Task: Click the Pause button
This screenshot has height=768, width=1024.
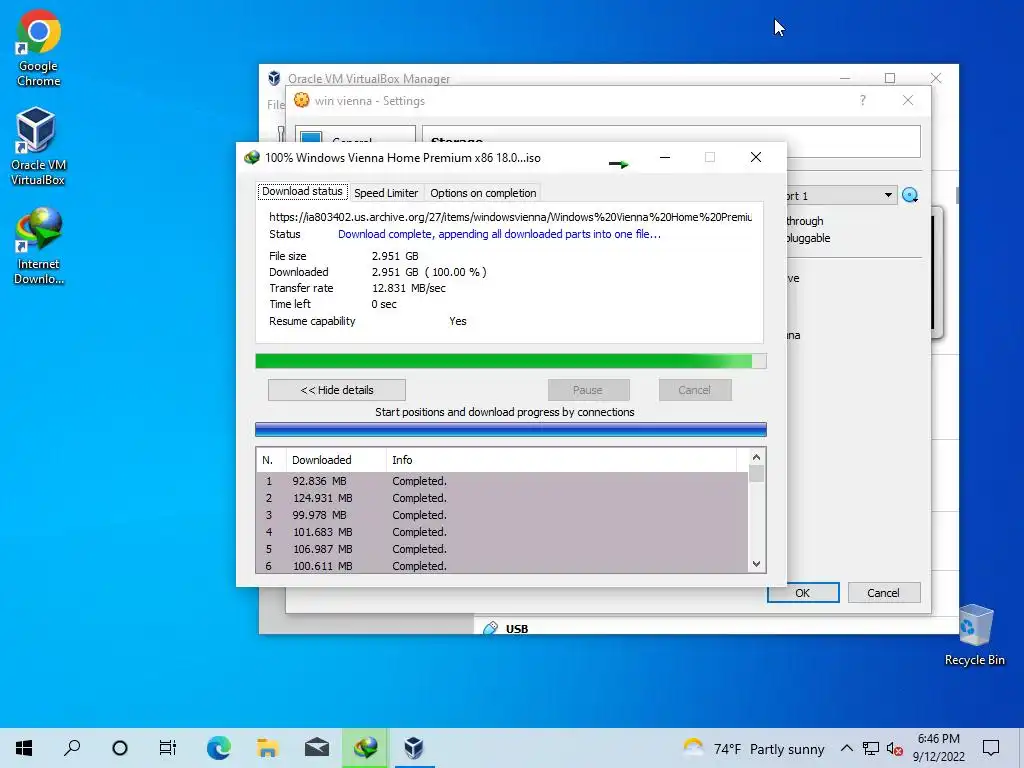Action: [x=588, y=390]
